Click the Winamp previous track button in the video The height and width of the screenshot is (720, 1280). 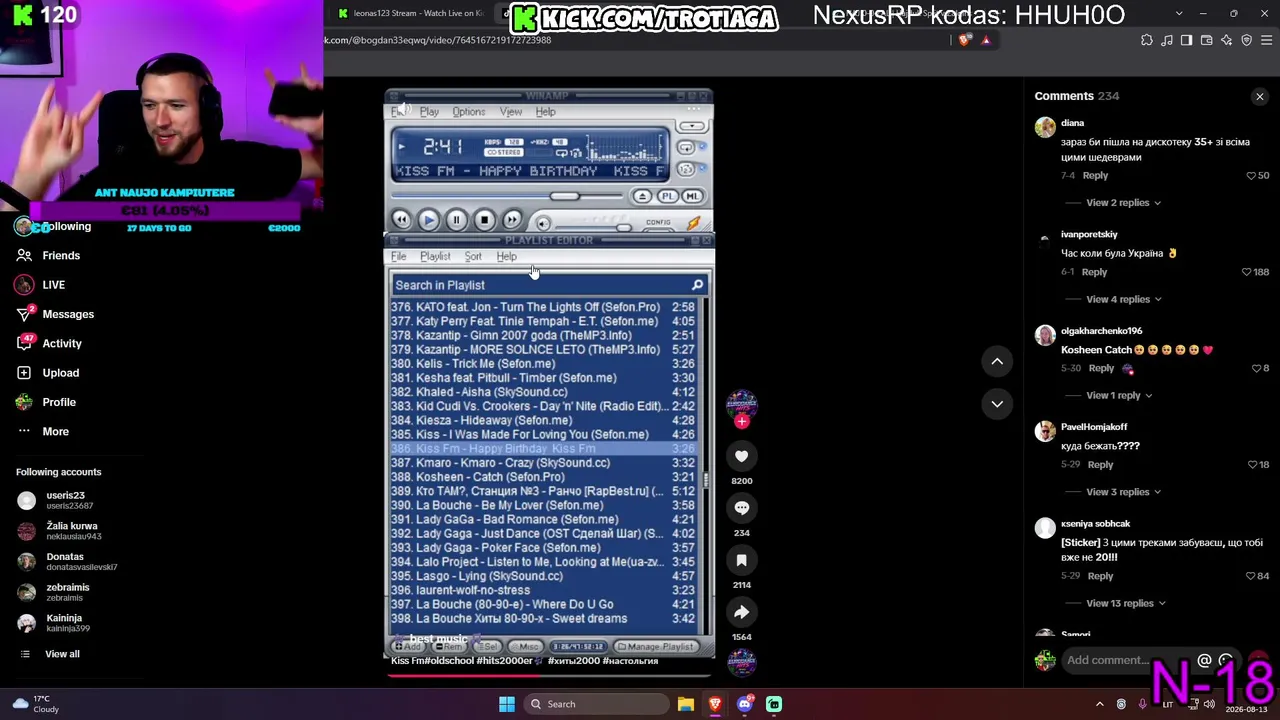point(401,220)
